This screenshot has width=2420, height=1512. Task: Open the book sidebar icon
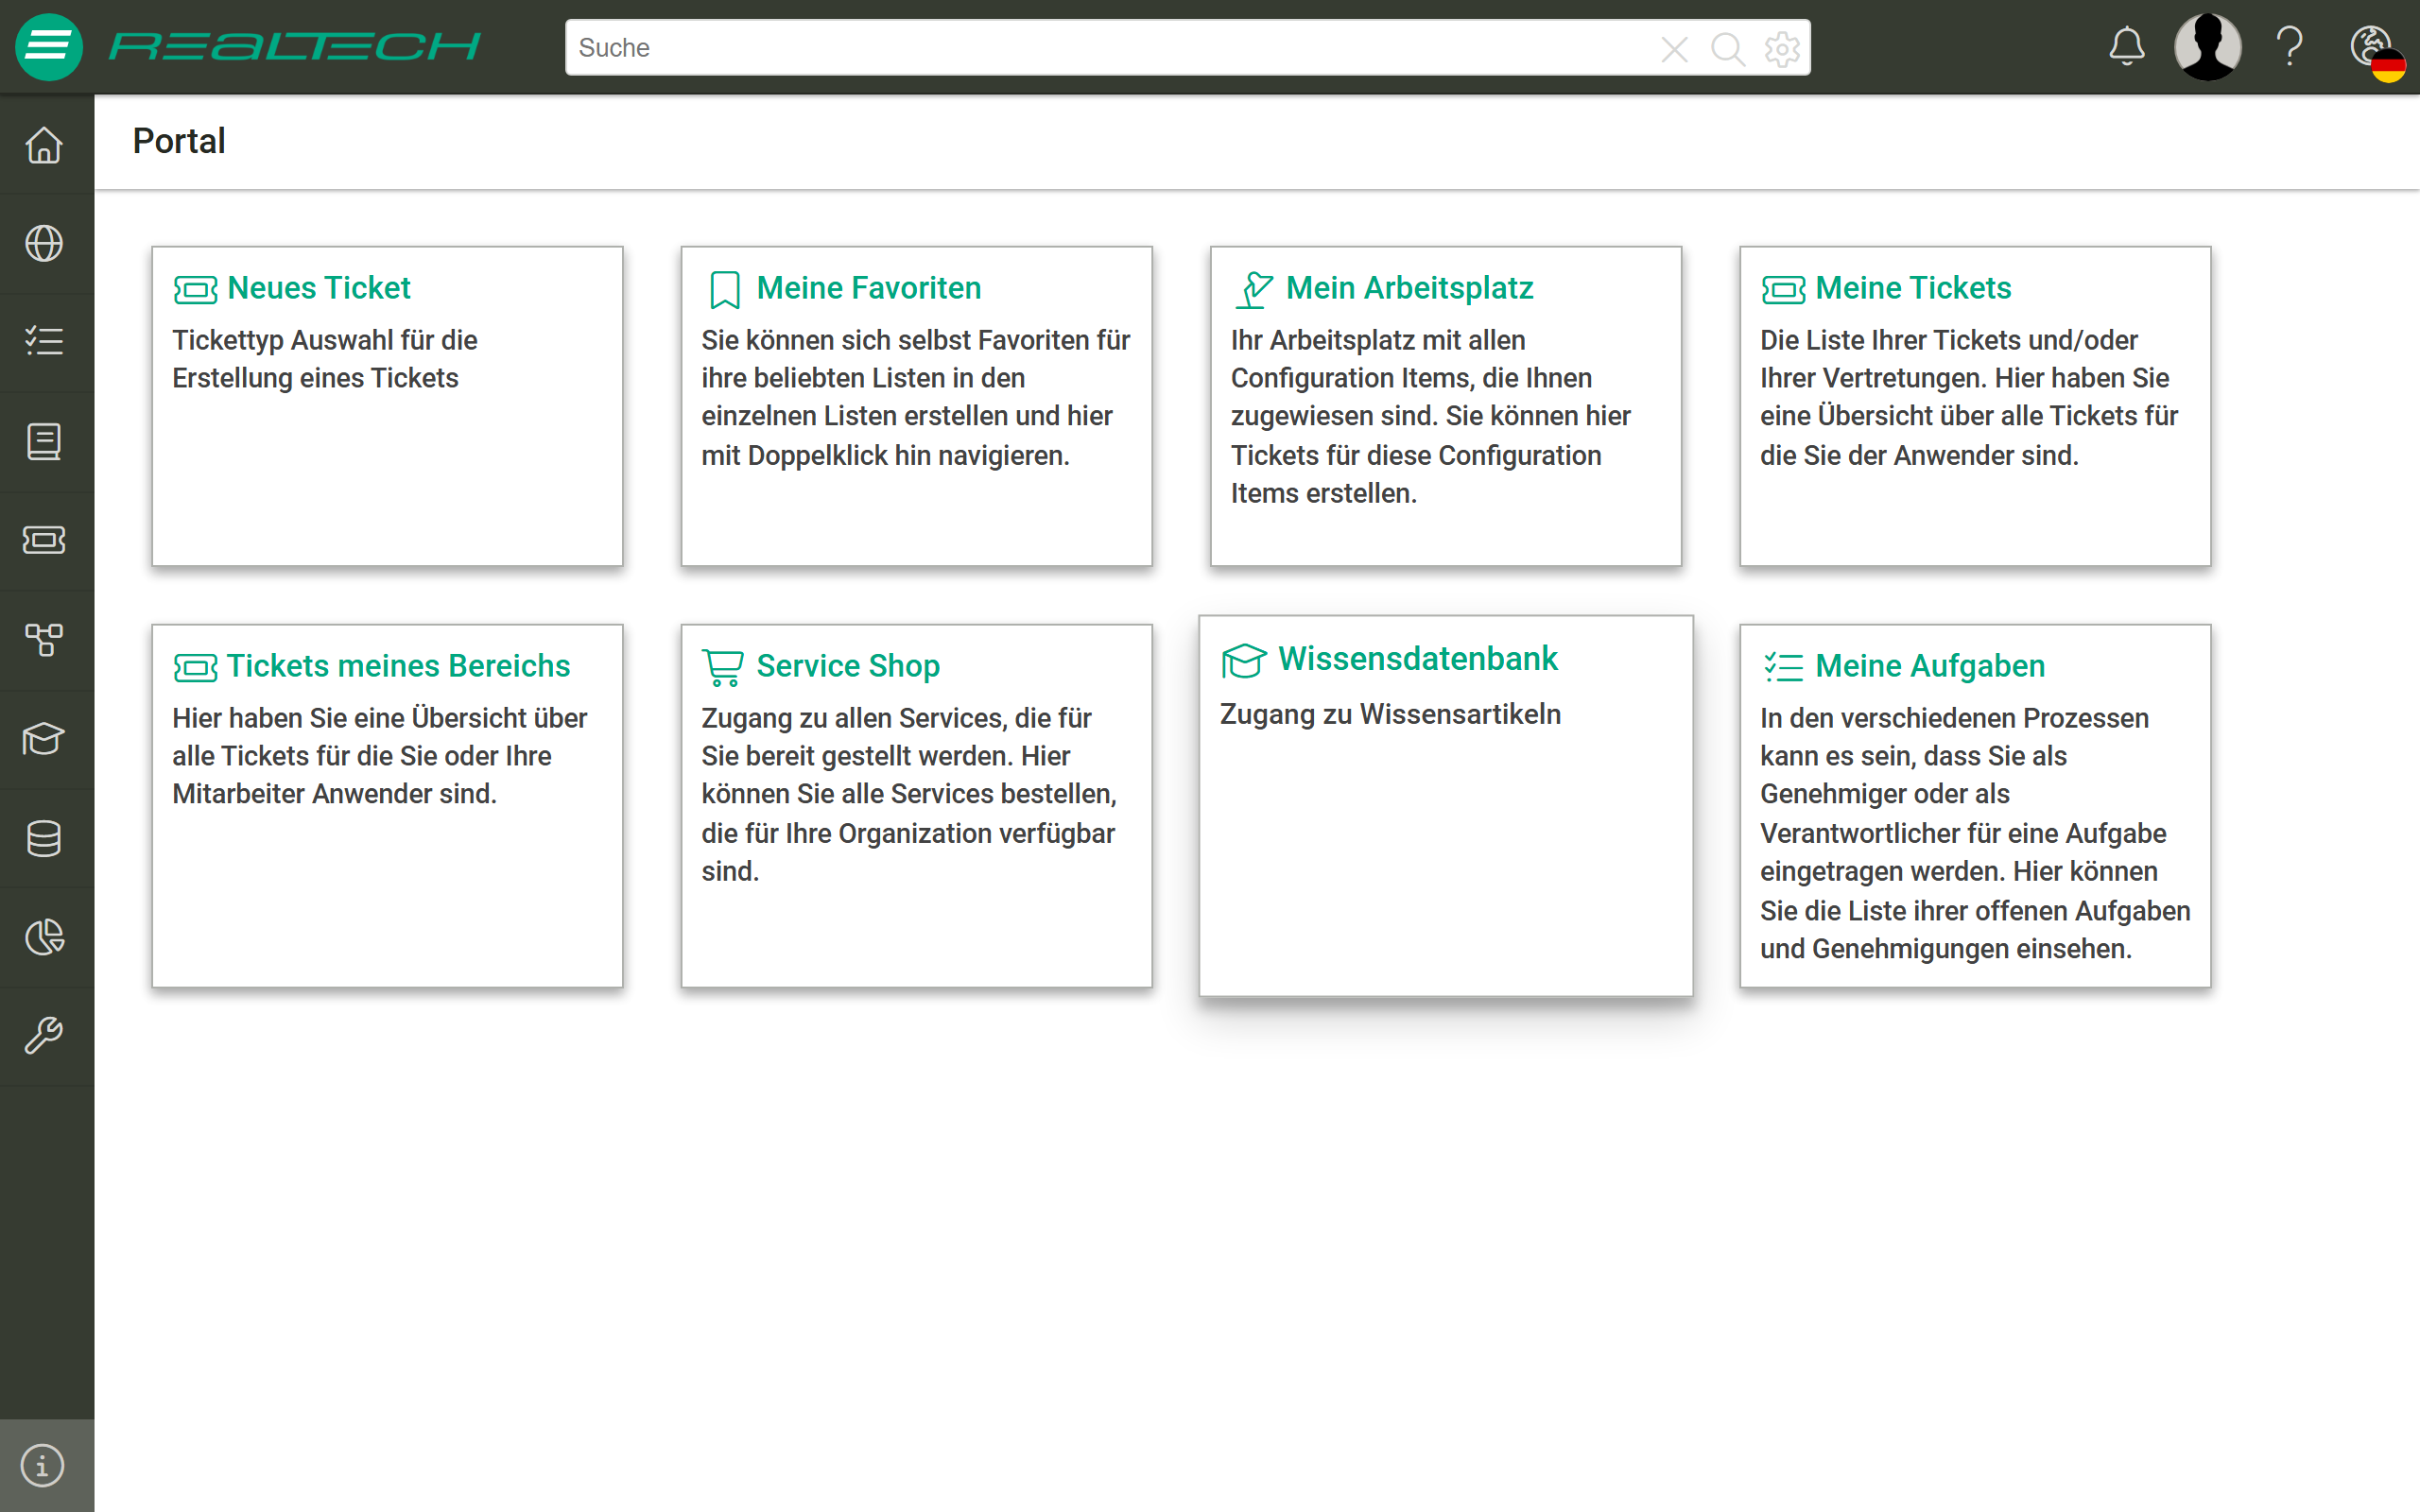pos(44,441)
